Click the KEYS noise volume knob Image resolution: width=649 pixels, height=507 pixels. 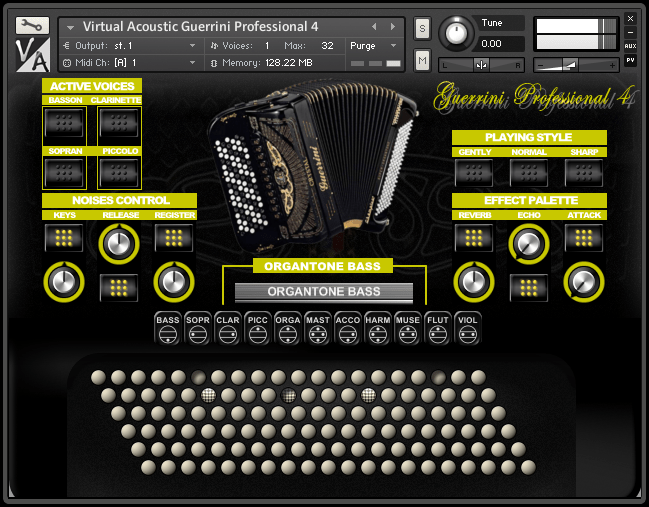[64, 282]
